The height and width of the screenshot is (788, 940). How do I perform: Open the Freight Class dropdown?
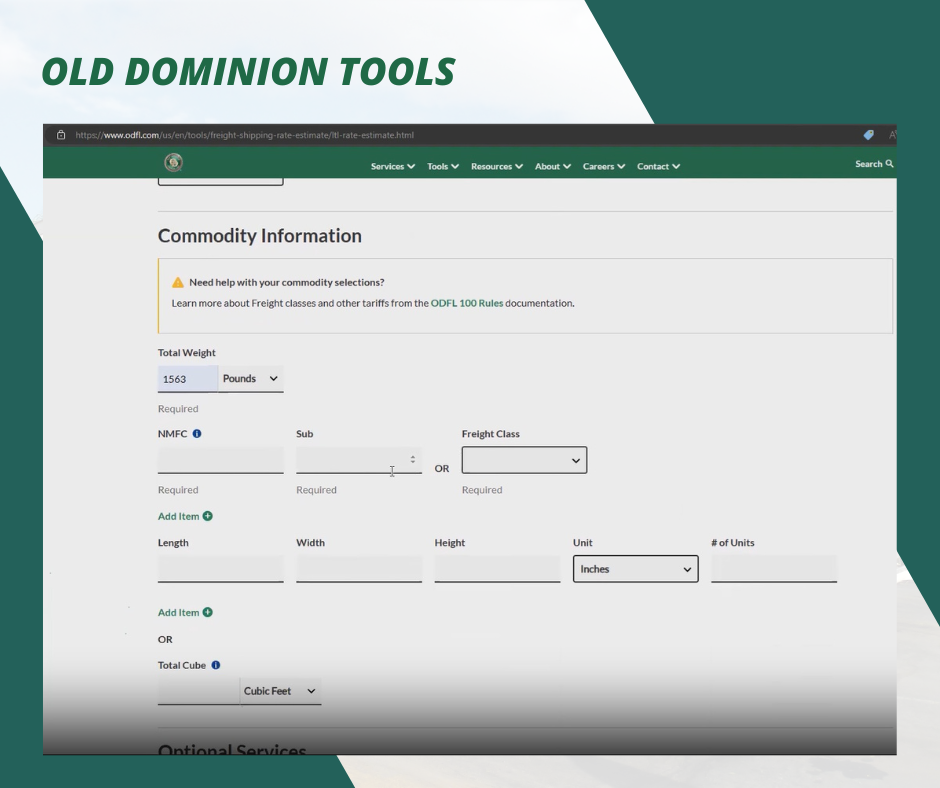[525, 460]
